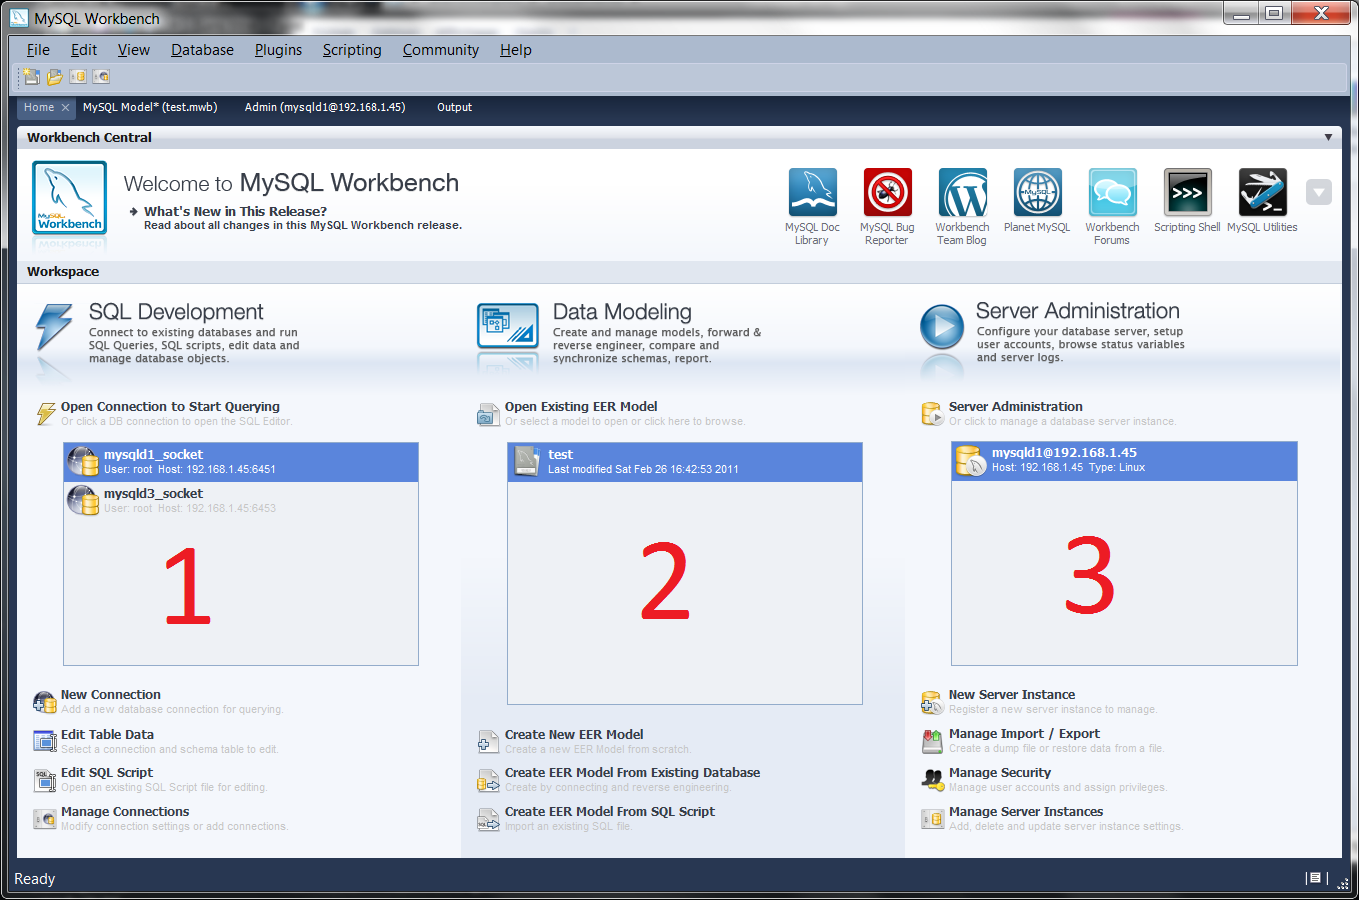Launch the MySQL Utilities icon

1262,192
